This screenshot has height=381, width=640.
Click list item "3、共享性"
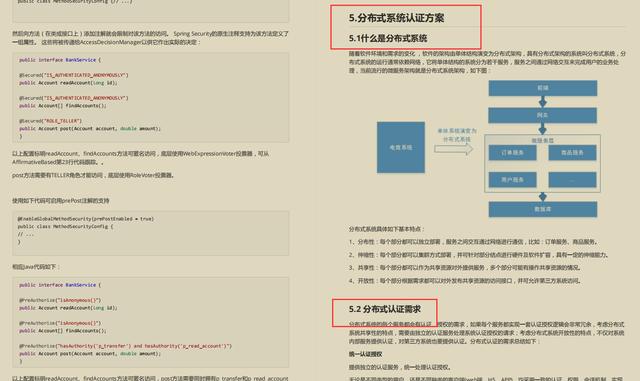[464, 268]
